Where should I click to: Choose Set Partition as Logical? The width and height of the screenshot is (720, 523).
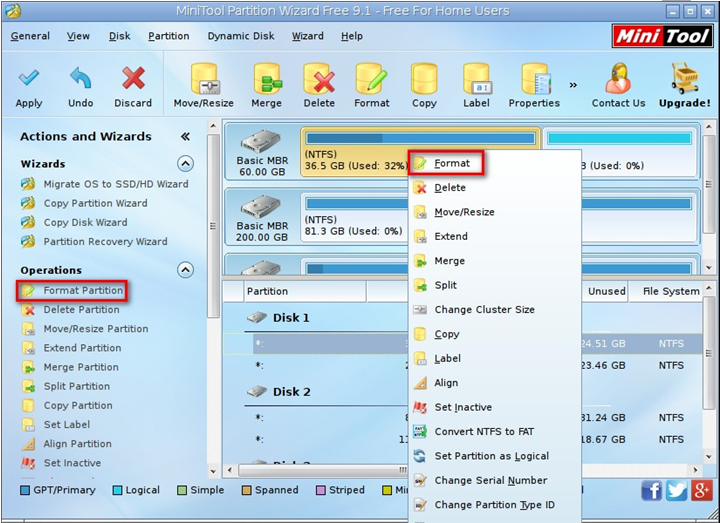point(495,456)
